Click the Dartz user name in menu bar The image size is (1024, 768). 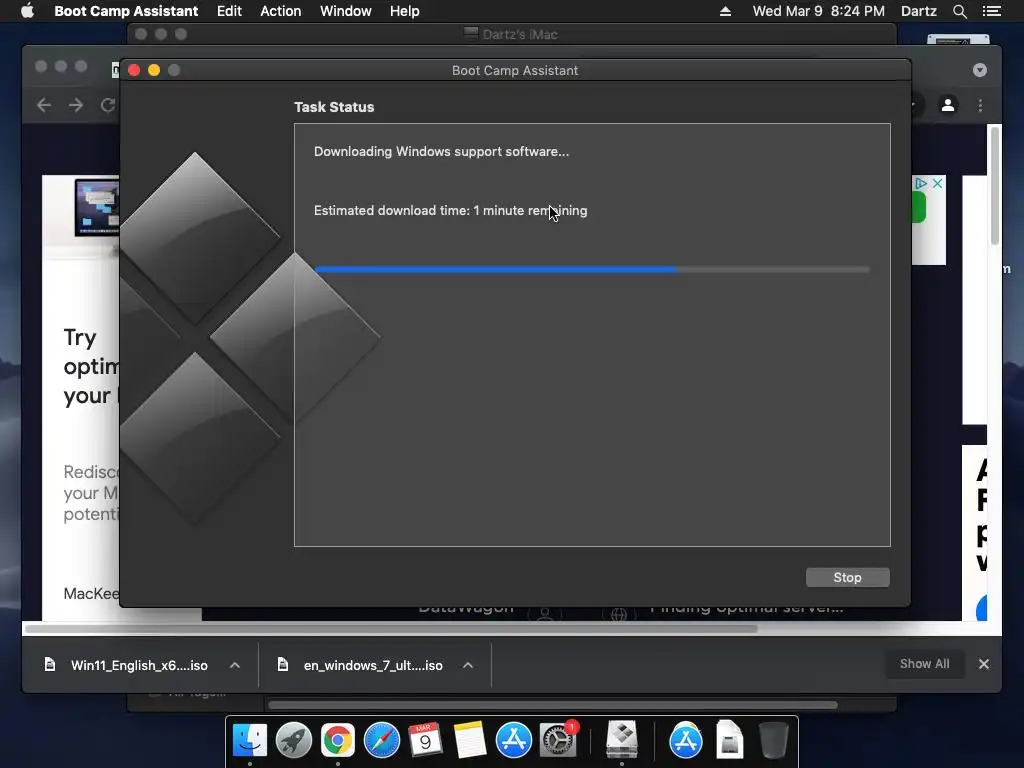(x=918, y=11)
